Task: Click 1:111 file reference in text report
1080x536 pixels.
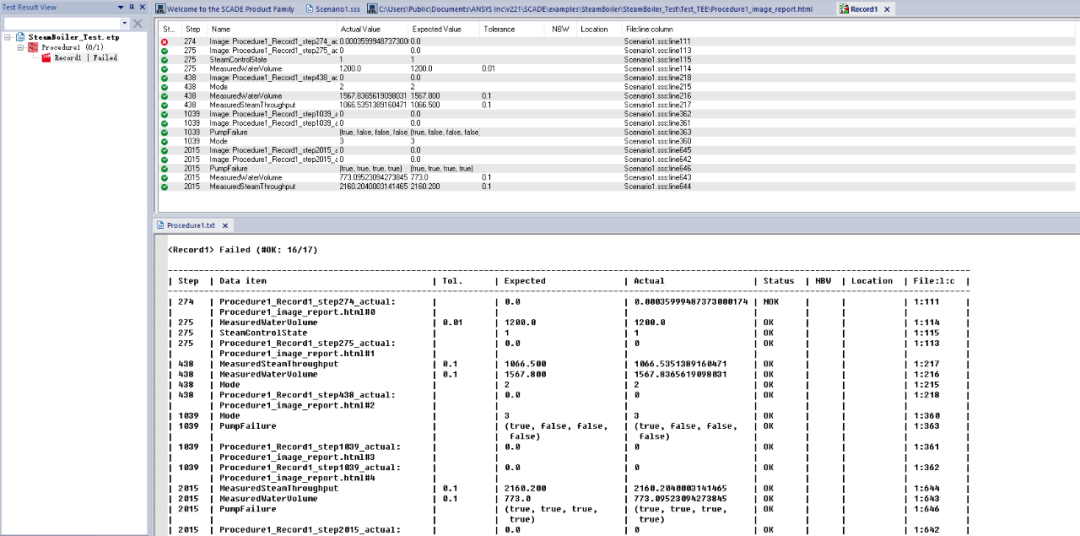Action: [x=924, y=302]
